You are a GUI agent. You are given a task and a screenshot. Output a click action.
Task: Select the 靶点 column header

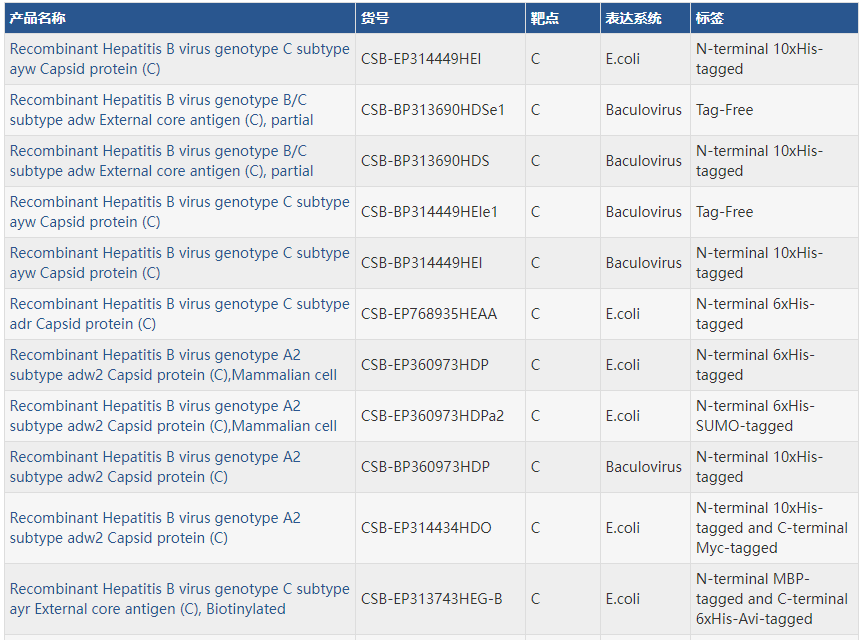point(545,18)
